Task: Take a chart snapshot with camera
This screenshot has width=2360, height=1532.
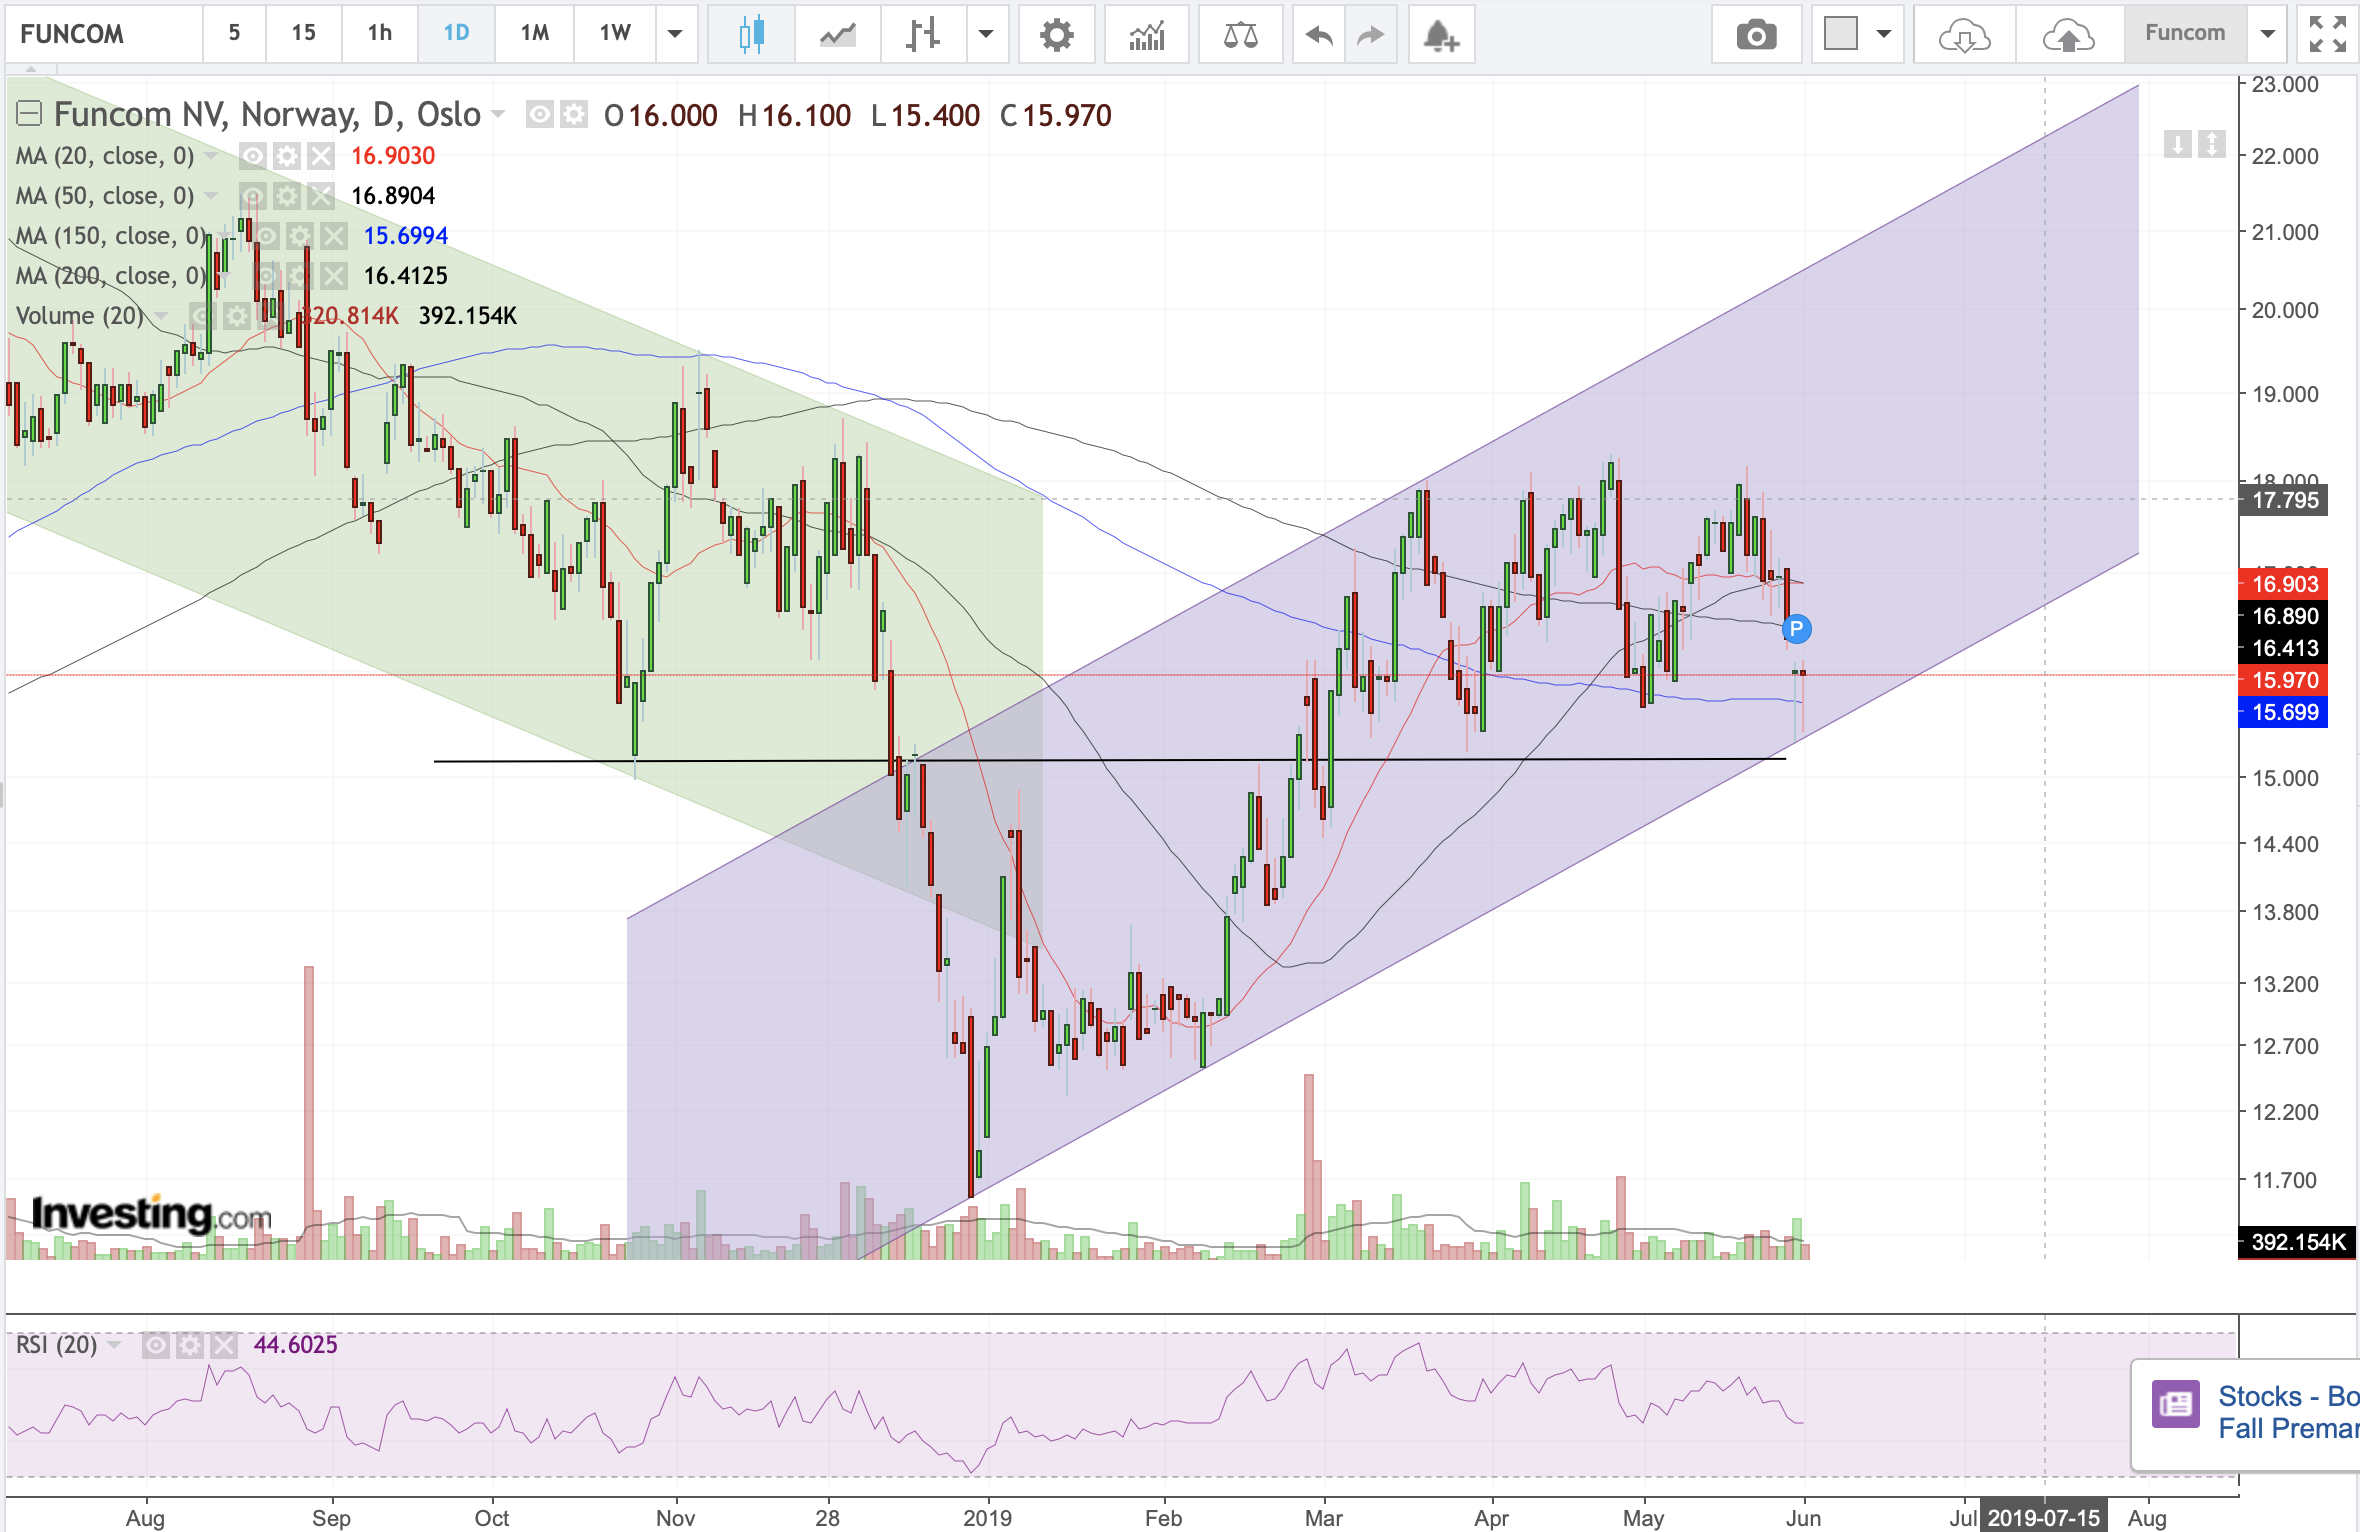Action: point(1756,35)
